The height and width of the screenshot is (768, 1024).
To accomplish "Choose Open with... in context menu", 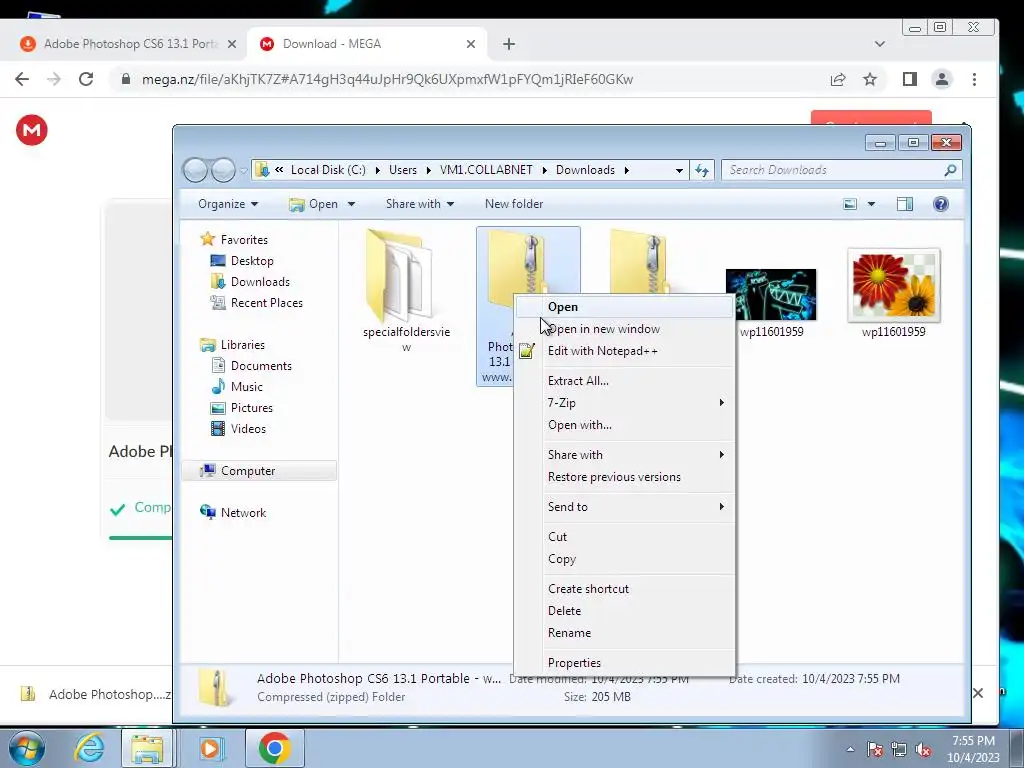I will tap(624, 425).
